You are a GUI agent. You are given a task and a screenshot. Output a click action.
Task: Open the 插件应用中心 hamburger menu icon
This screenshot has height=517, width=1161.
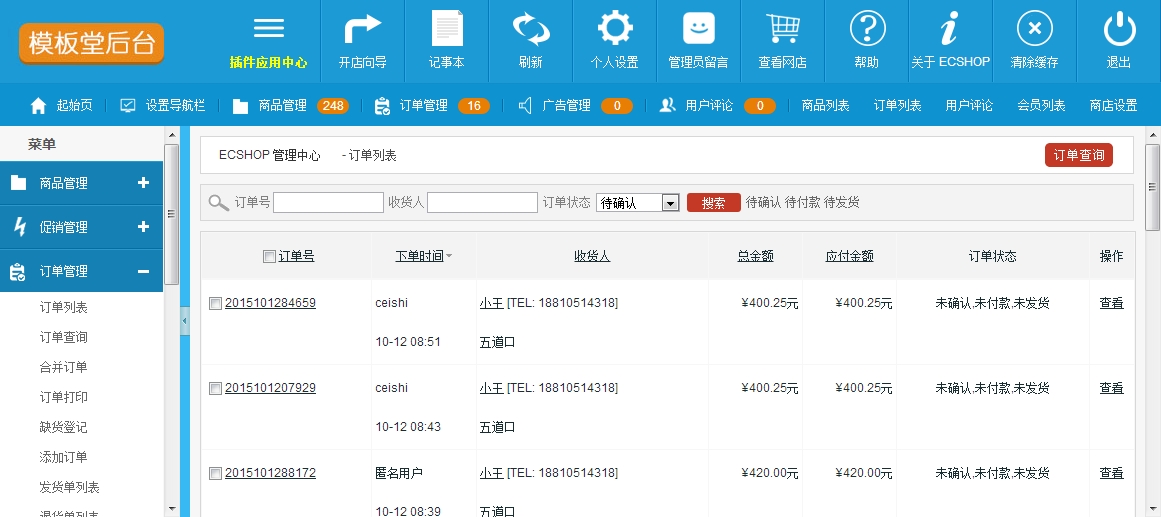pyautogui.click(x=268, y=29)
